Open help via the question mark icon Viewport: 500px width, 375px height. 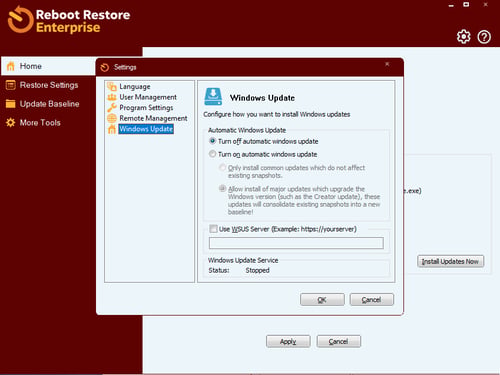[484, 37]
